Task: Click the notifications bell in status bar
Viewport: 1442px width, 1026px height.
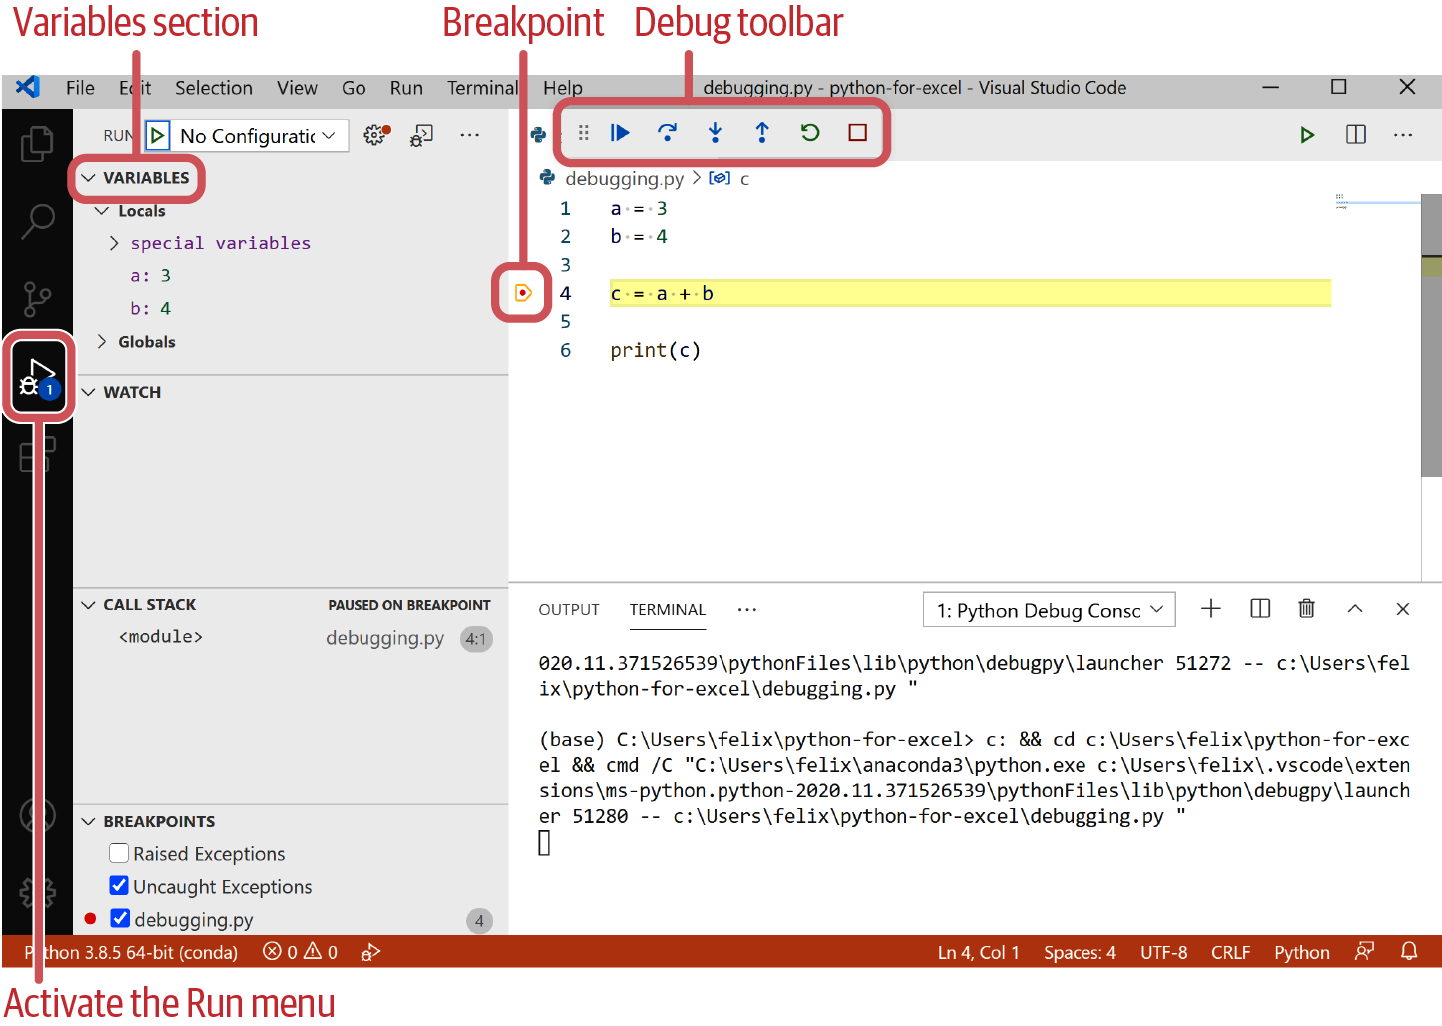Action: pyautogui.click(x=1409, y=952)
